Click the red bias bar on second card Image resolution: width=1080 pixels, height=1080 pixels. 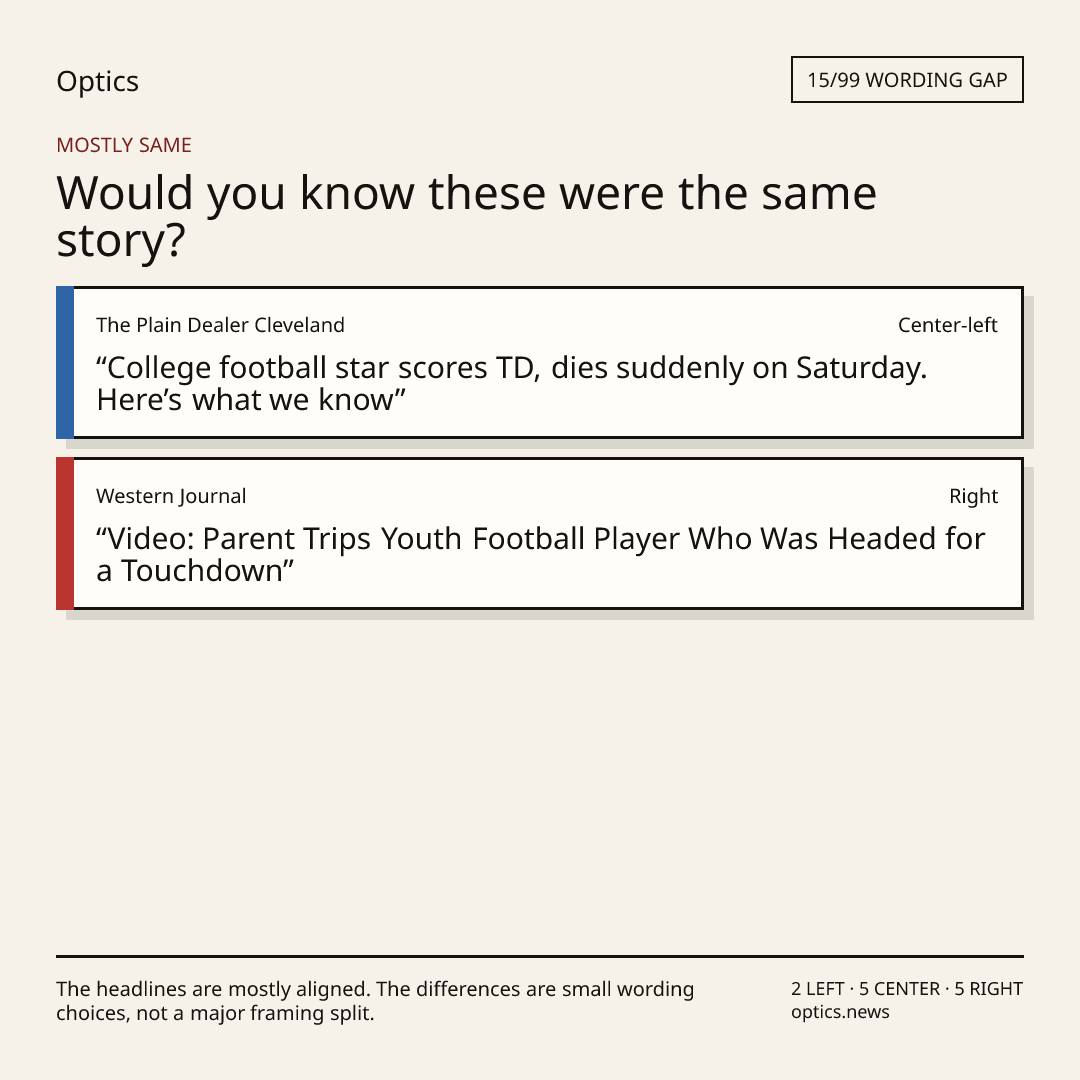point(65,533)
